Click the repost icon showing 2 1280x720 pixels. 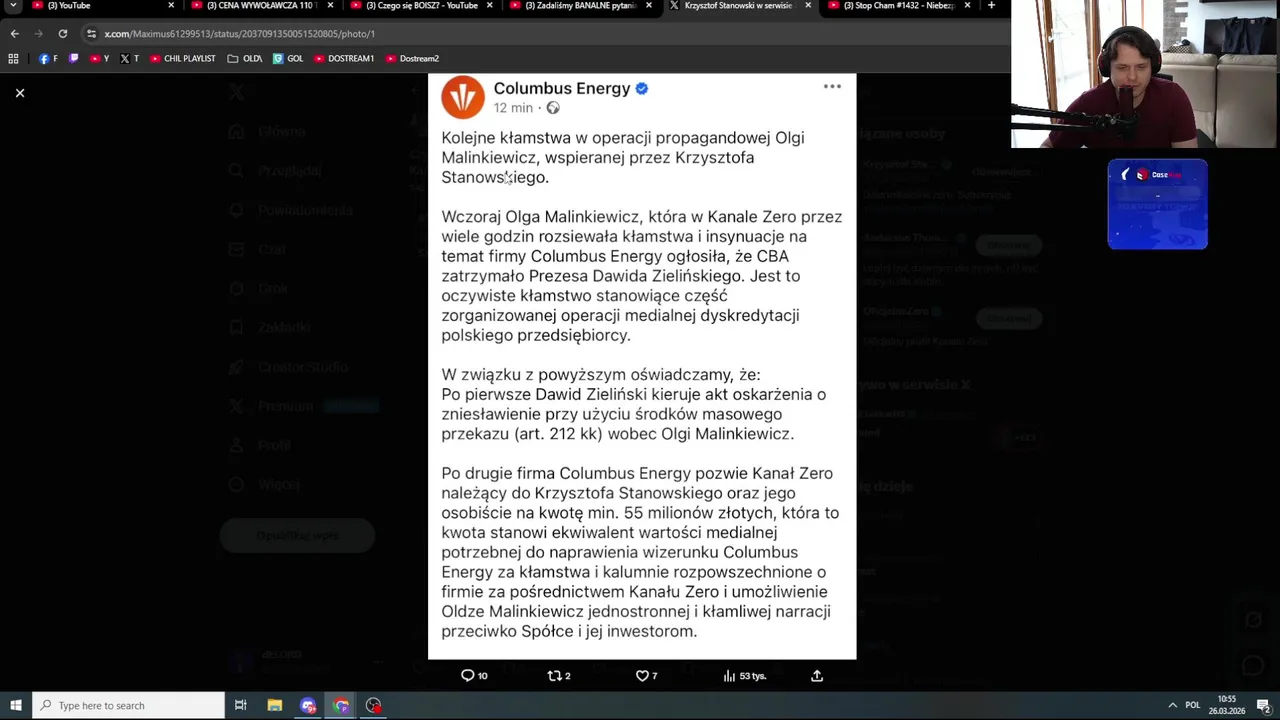(x=559, y=676)
